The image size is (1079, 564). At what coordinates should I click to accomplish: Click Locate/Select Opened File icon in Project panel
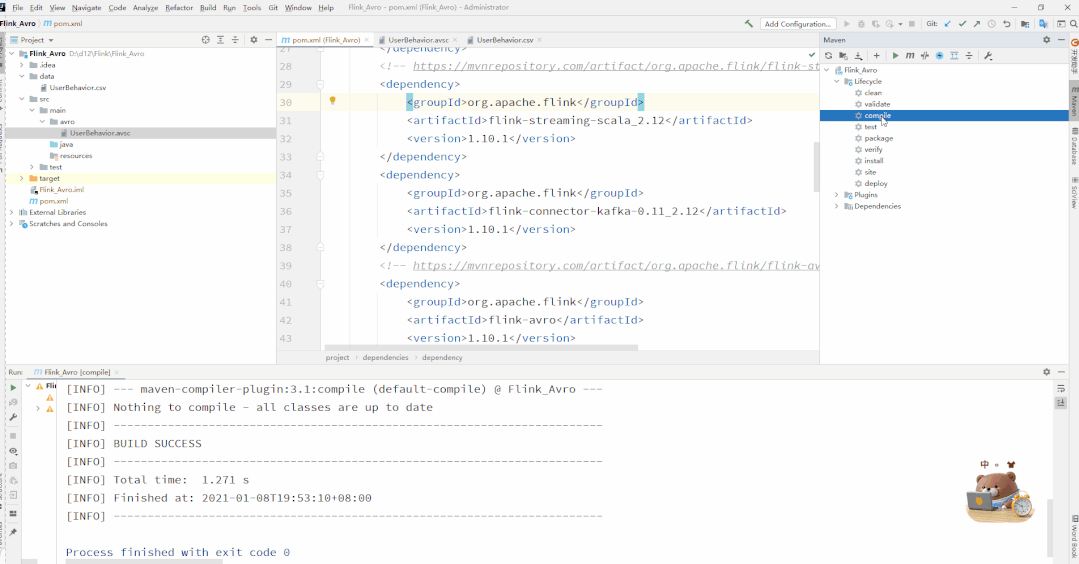[x=205, y=40]
